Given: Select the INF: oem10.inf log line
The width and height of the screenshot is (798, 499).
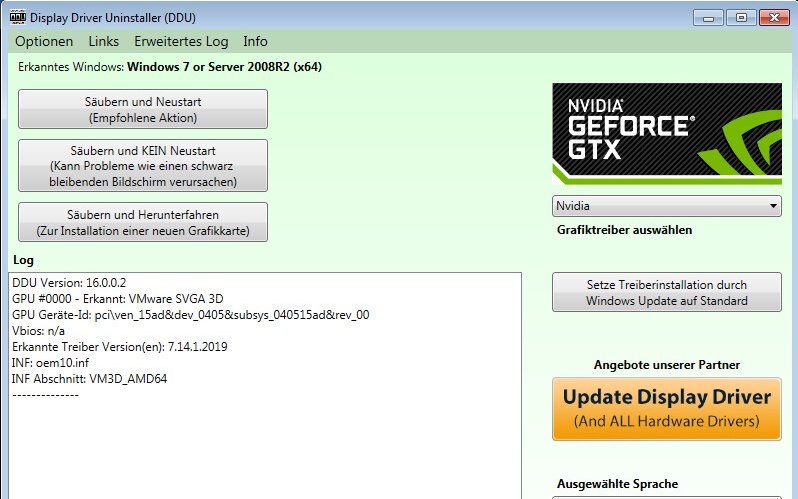Looking at the screenshot, I should coord(50,363).
